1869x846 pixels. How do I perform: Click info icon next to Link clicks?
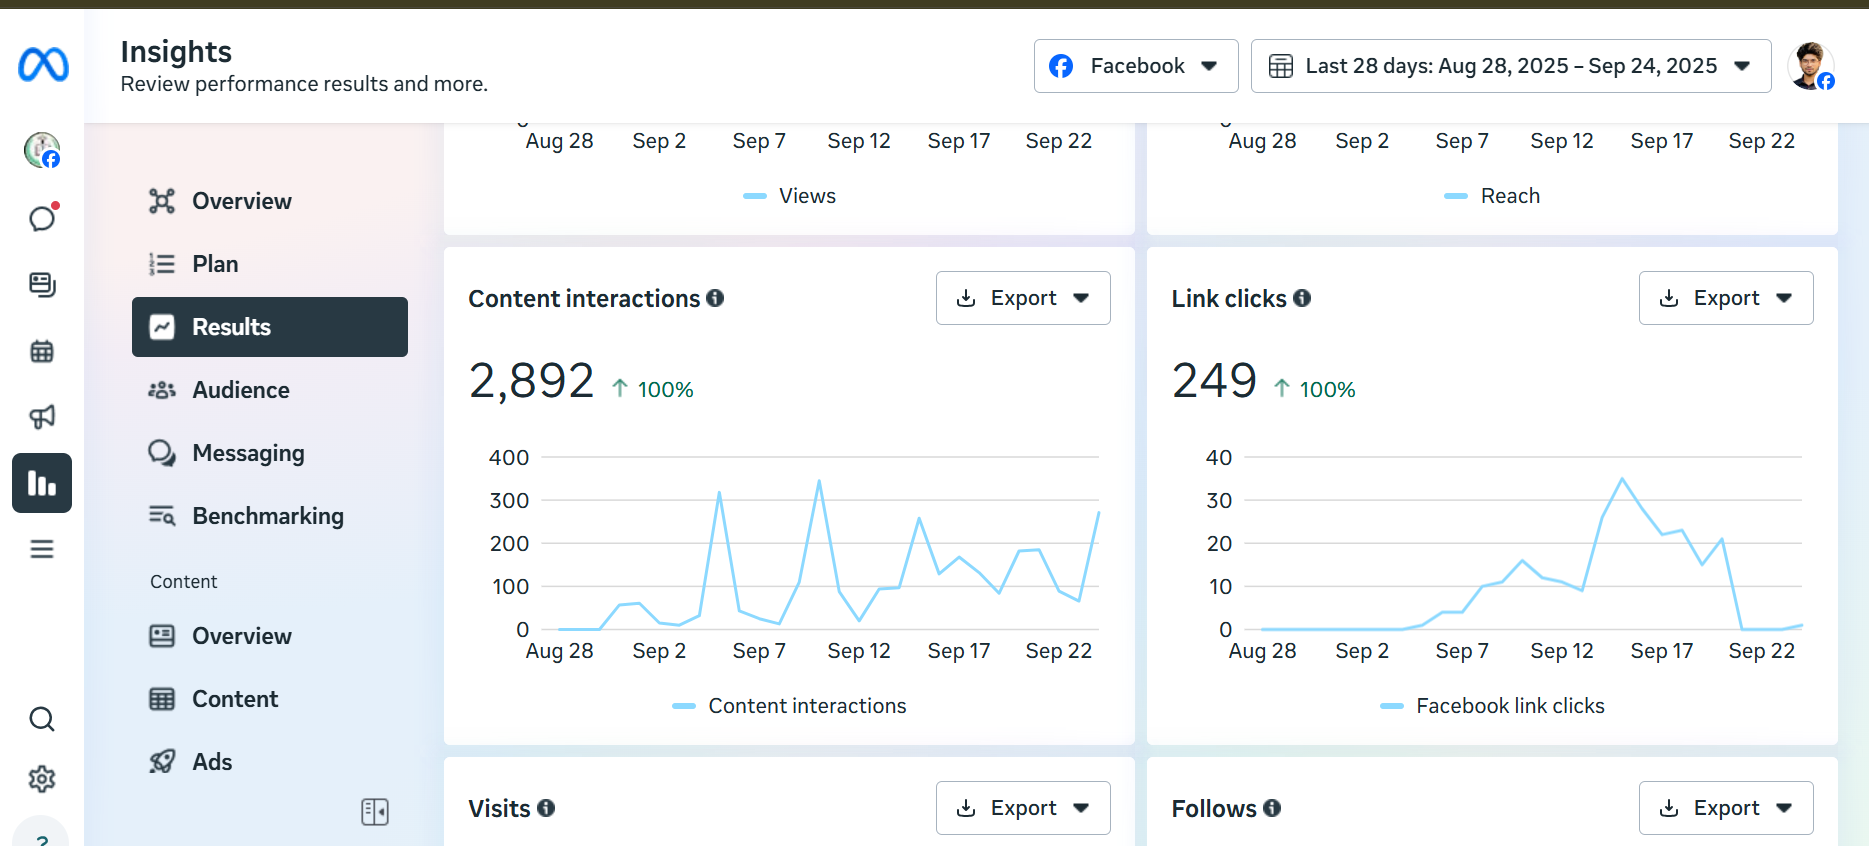click(1302, 298)
